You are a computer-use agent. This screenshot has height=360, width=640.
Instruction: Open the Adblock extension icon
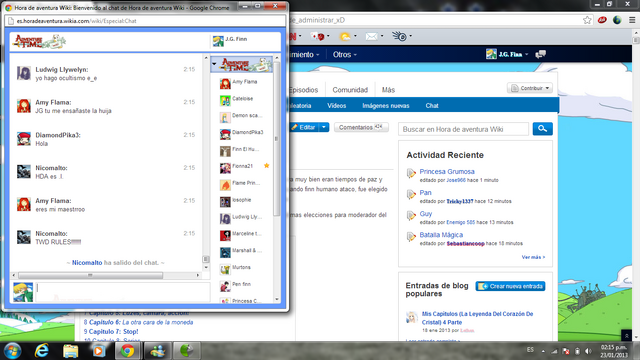(602, 20)
